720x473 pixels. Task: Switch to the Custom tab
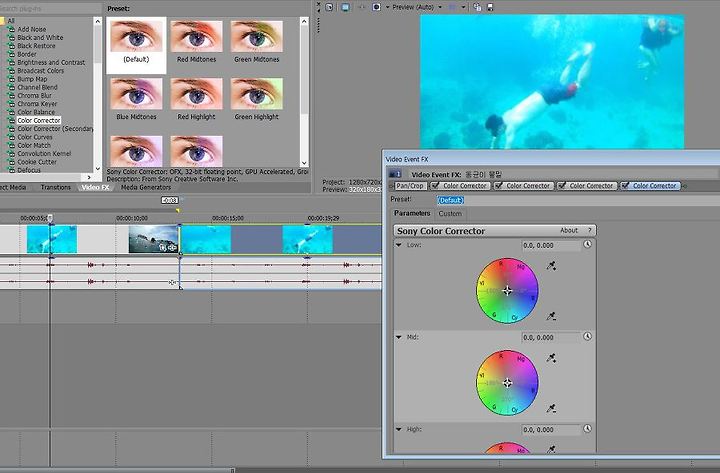pos(450,214)
